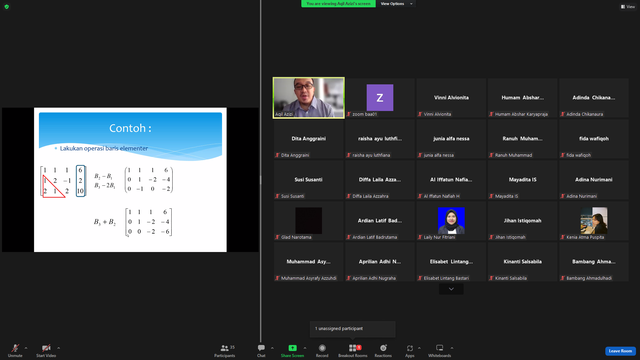
Task: Select Susi Susanti's participant tile
Action: pyautogui.click(x=309, y=180)
